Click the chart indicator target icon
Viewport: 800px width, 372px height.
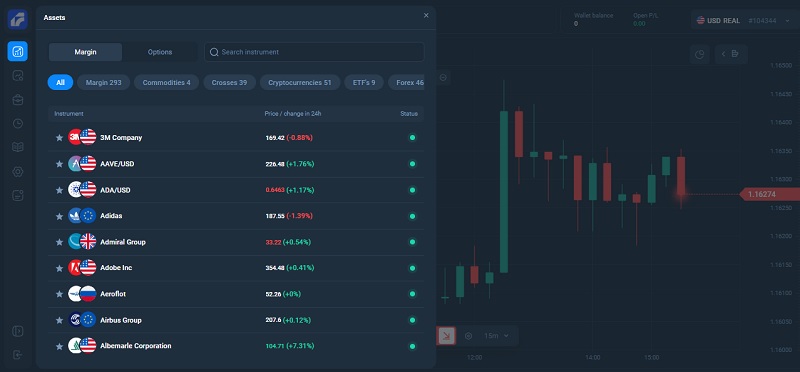pyautogui.click(x=468, y=336)
